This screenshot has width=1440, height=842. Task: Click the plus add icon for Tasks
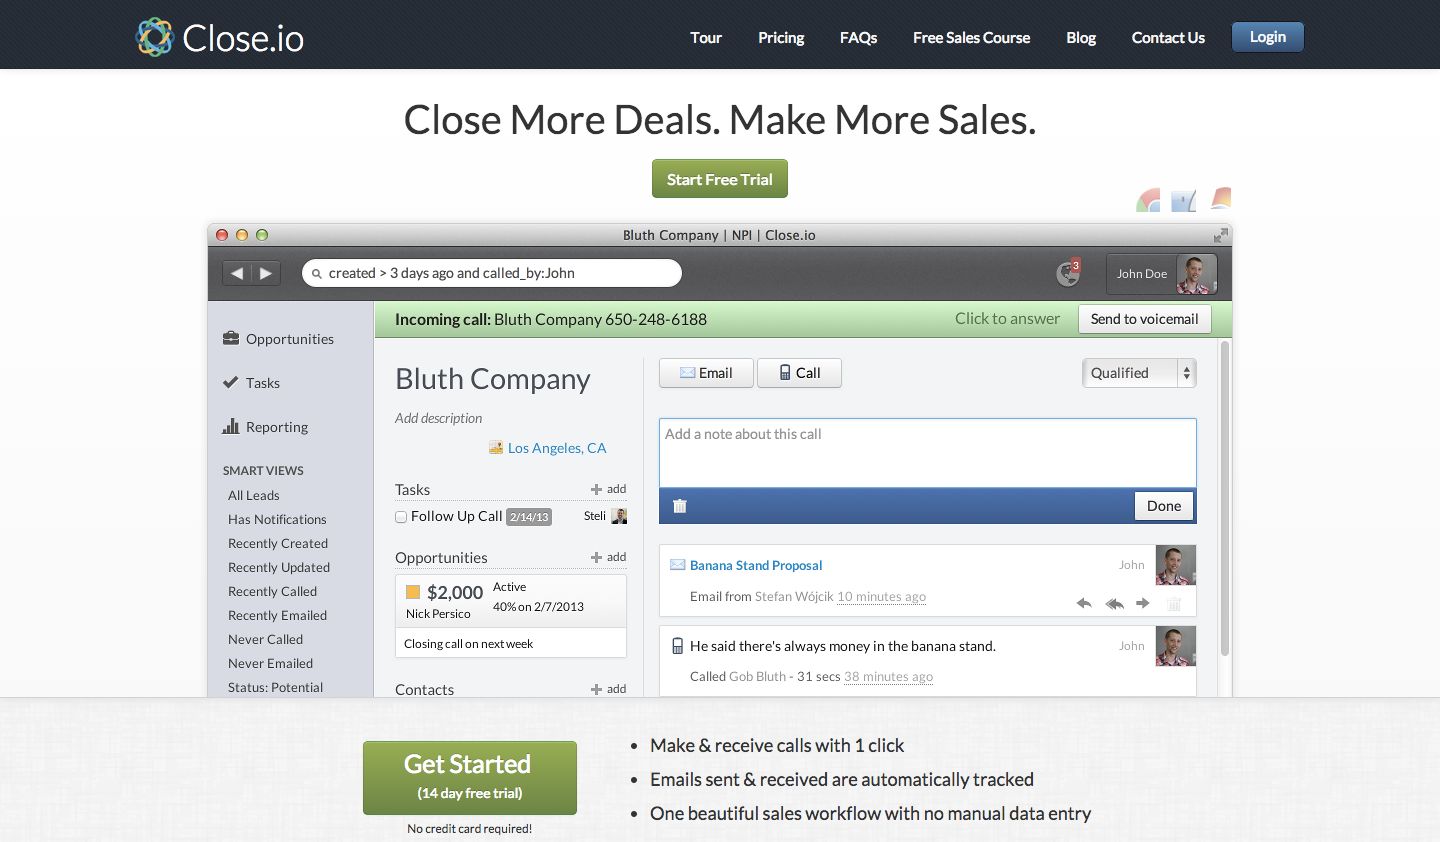click(597, 489)
